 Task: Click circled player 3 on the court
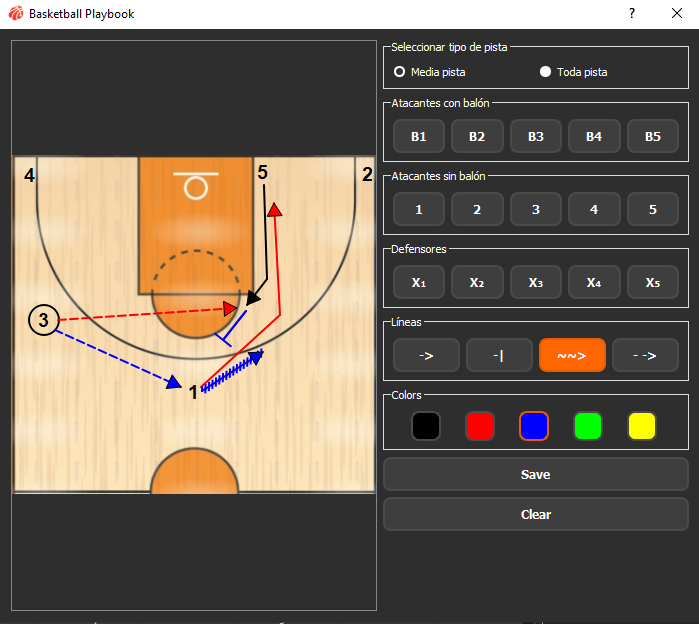point(43,320)
